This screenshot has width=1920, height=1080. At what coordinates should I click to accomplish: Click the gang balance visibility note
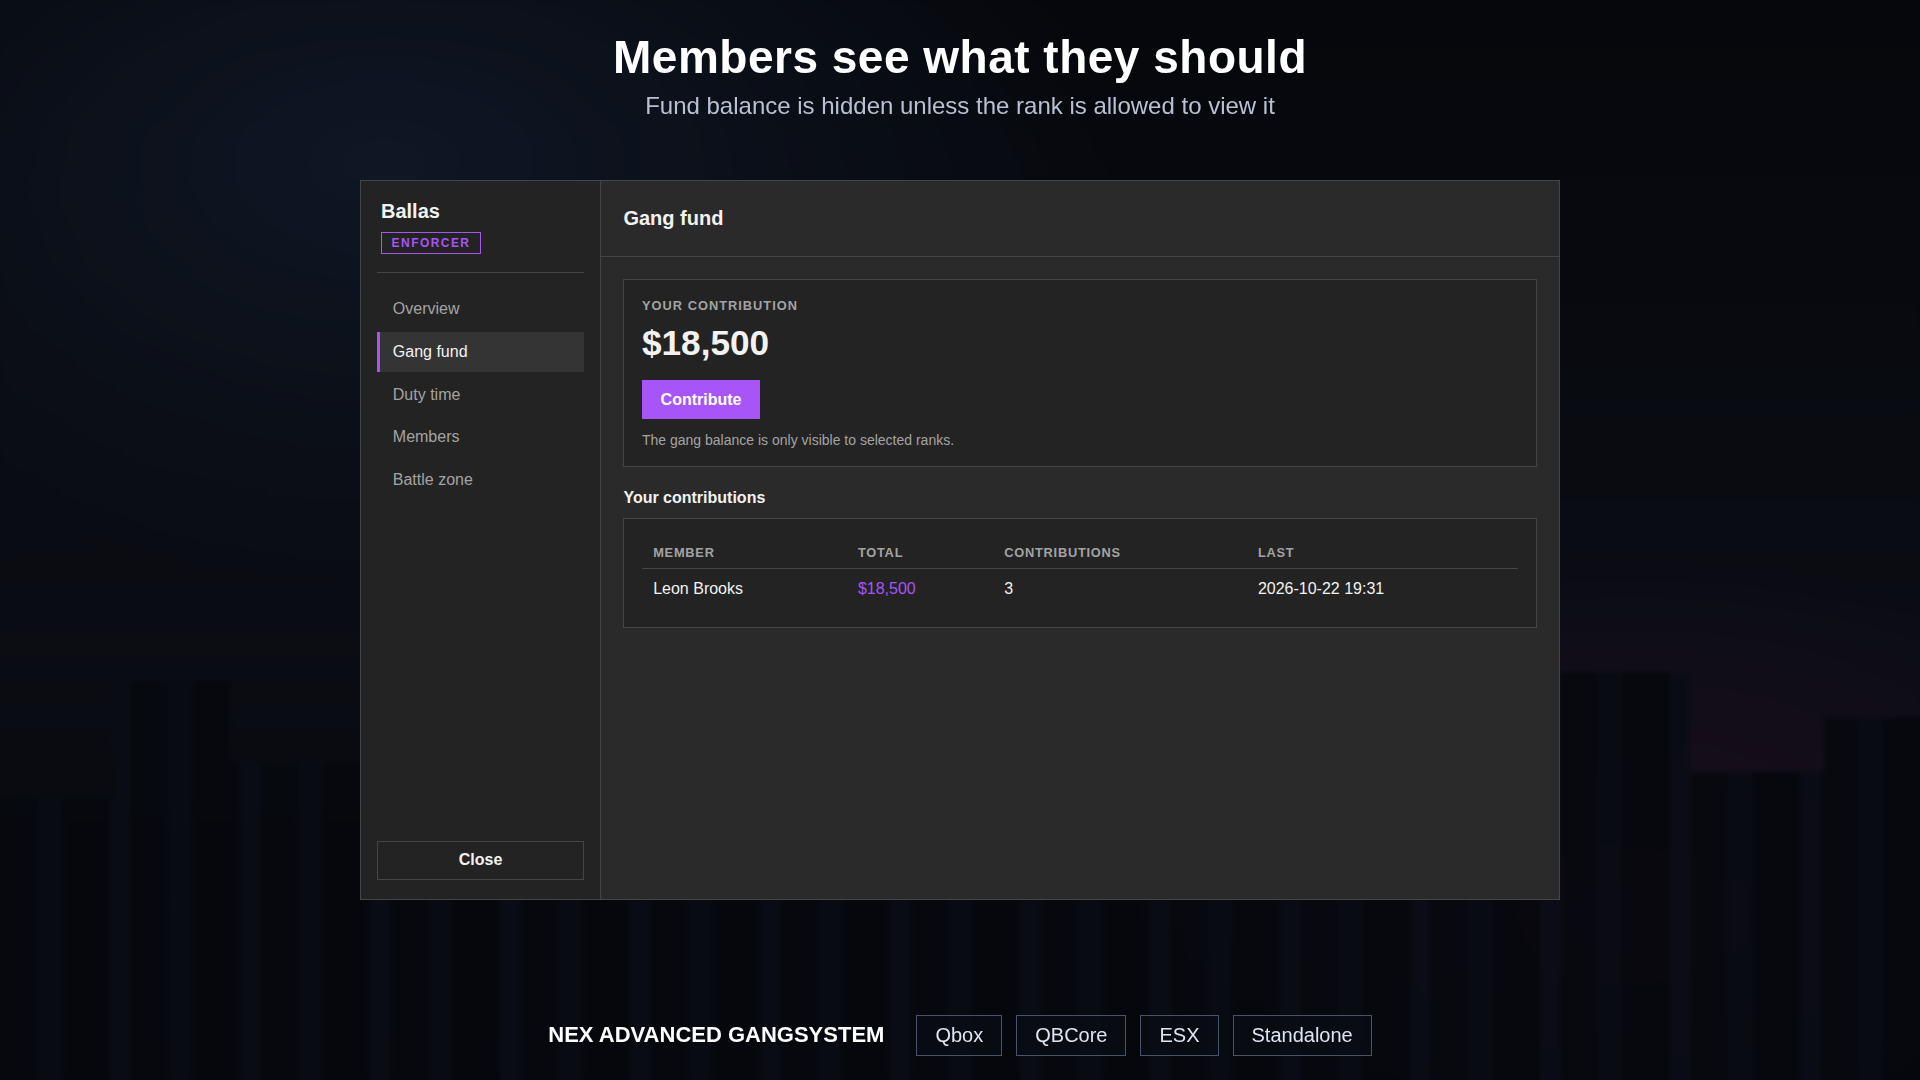pos(798,441)
